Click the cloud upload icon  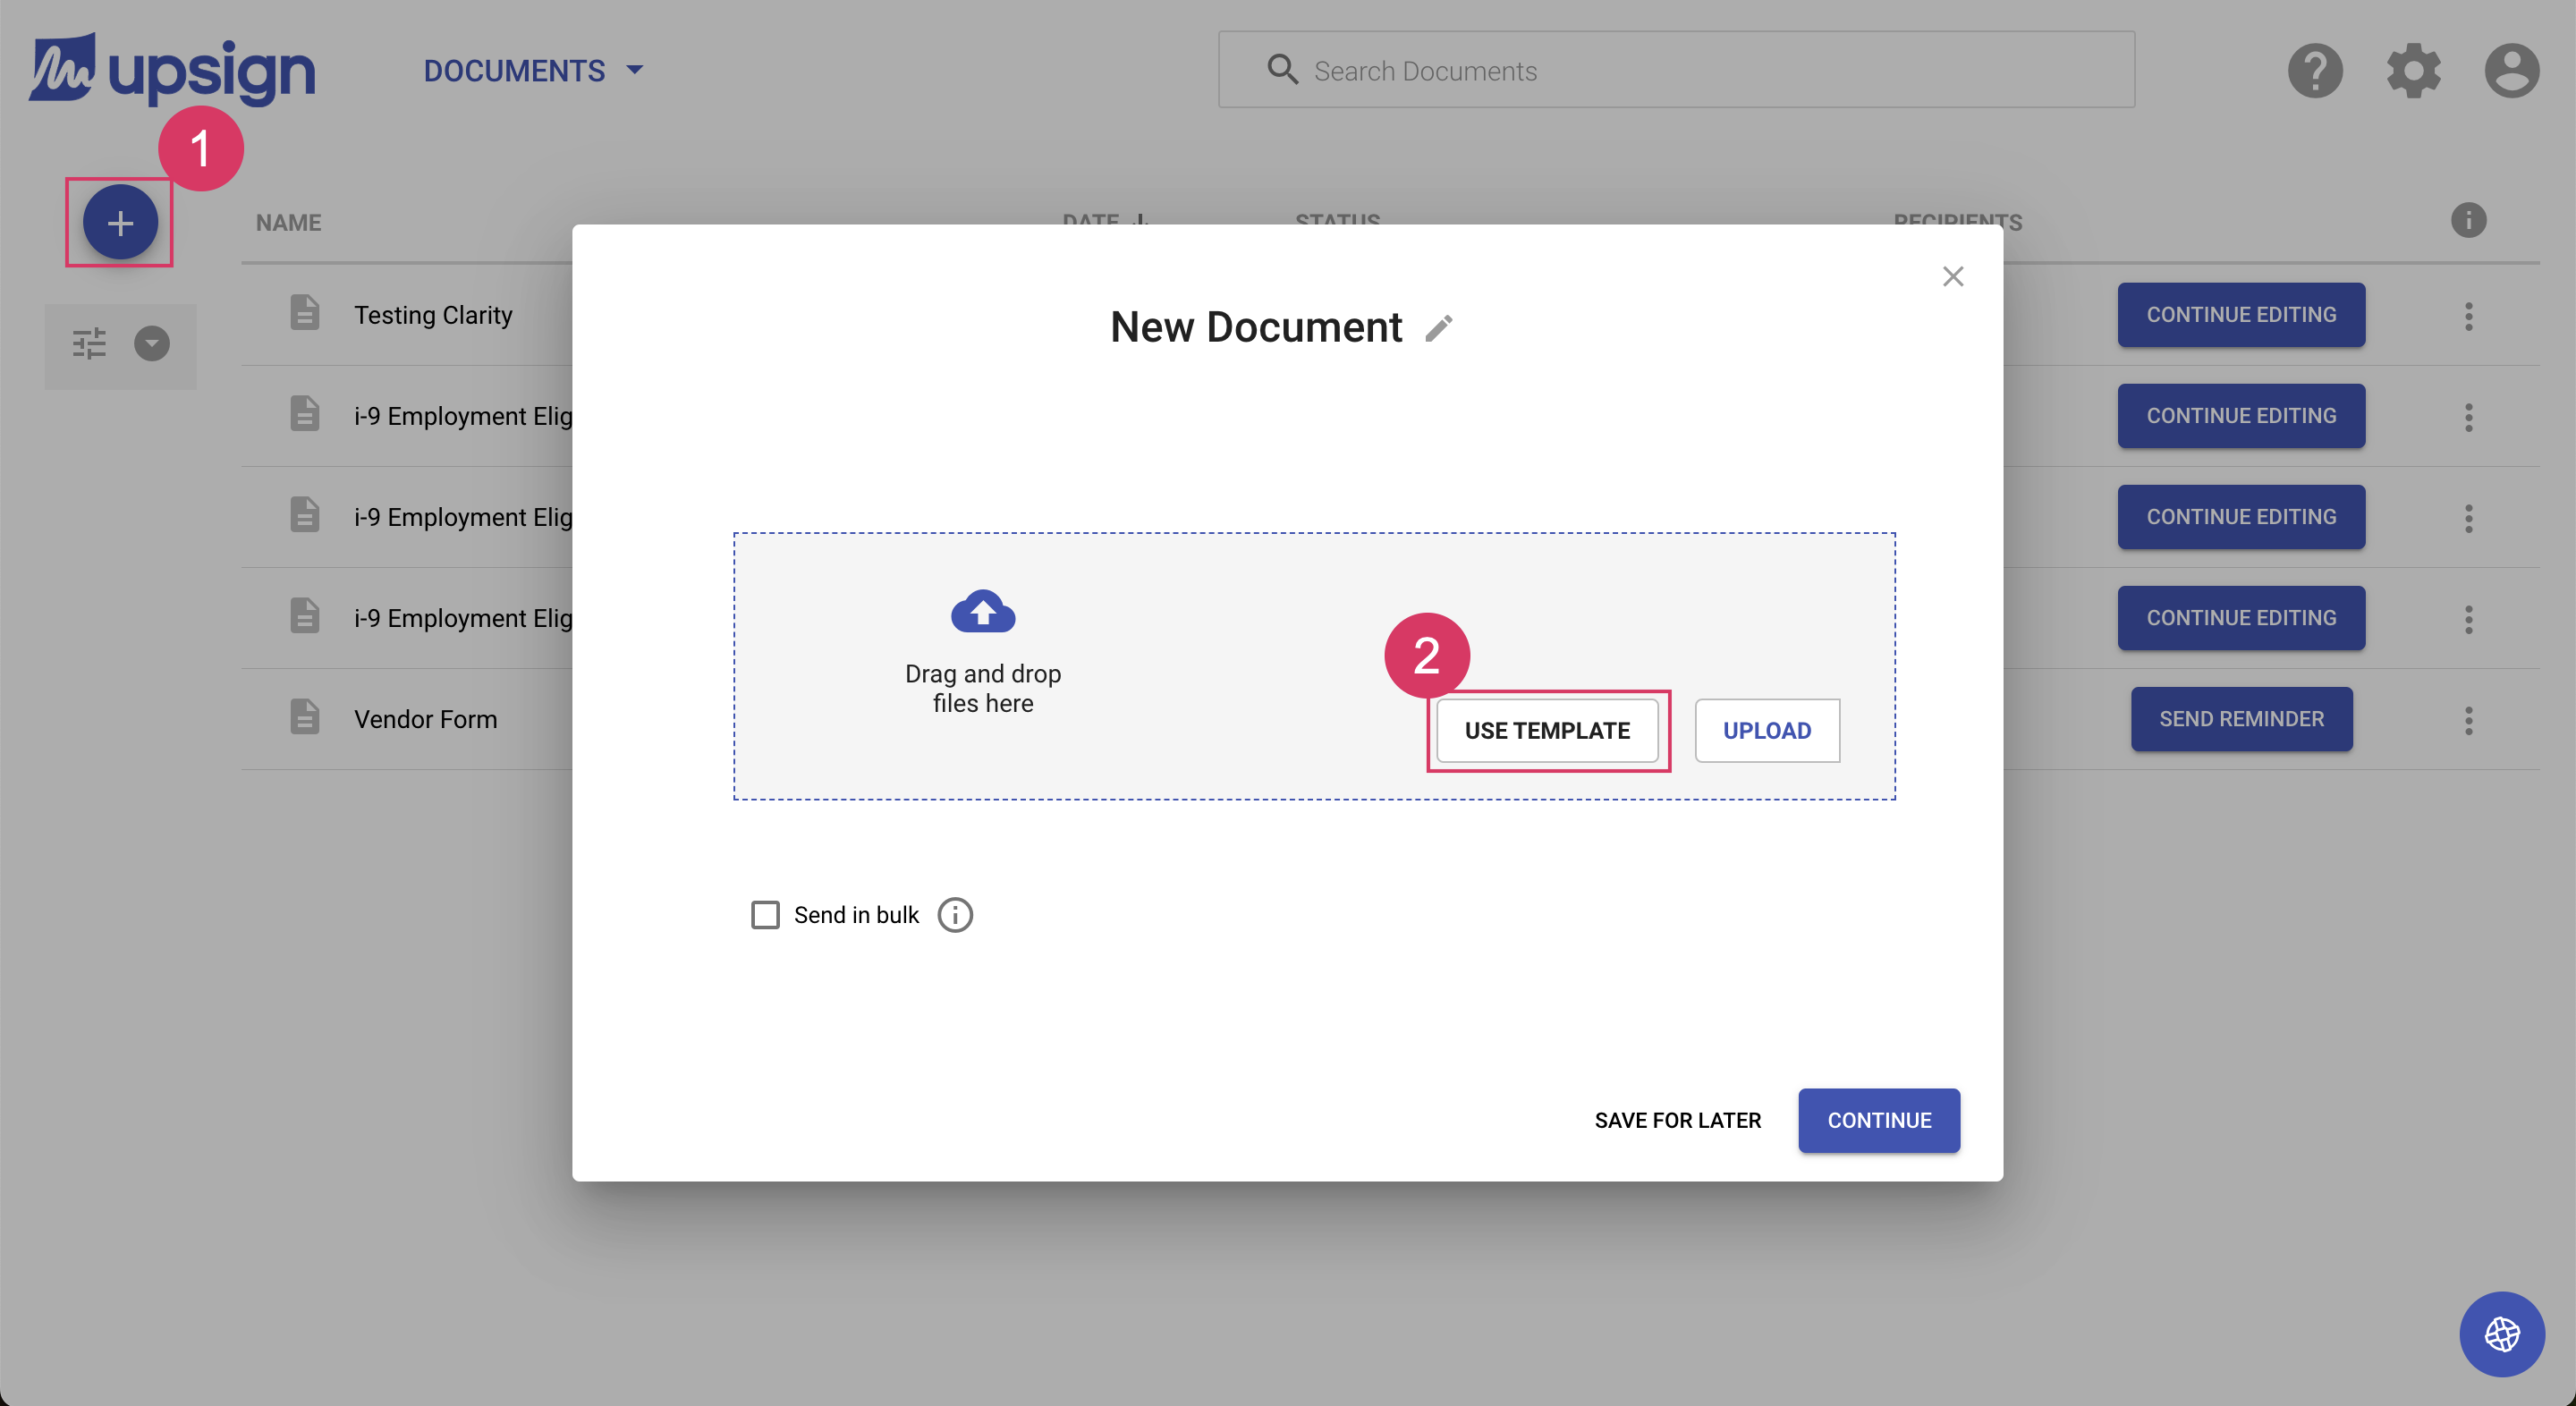(x=982, y=611)
